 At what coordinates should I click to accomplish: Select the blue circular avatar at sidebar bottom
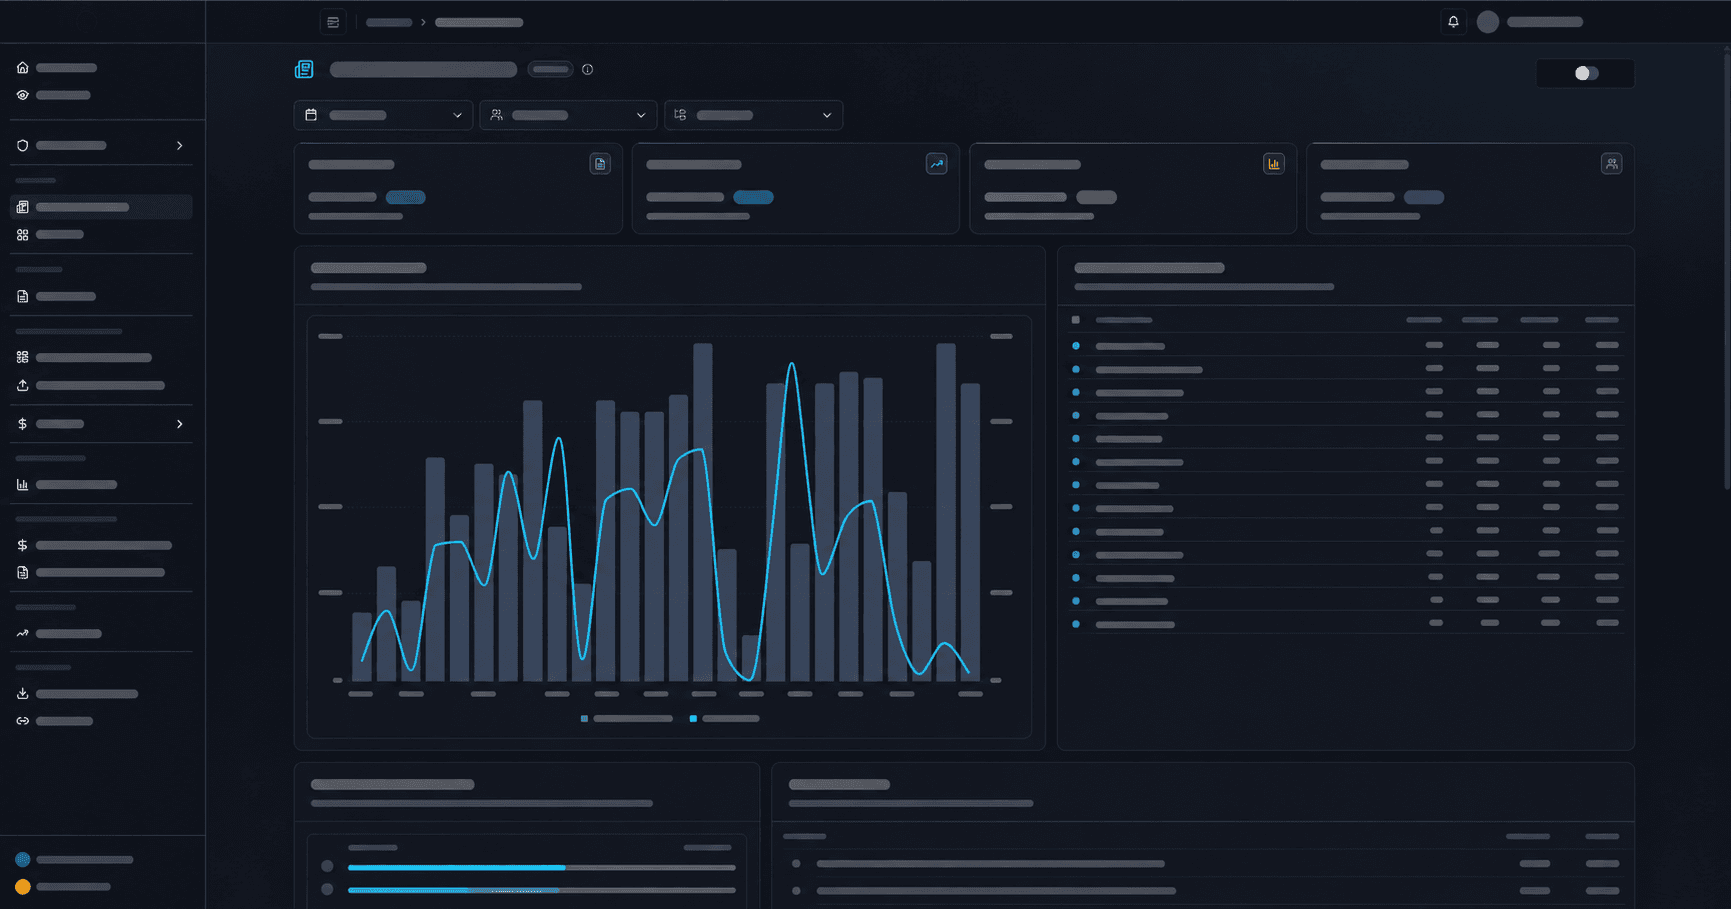[x=23, y=859]
